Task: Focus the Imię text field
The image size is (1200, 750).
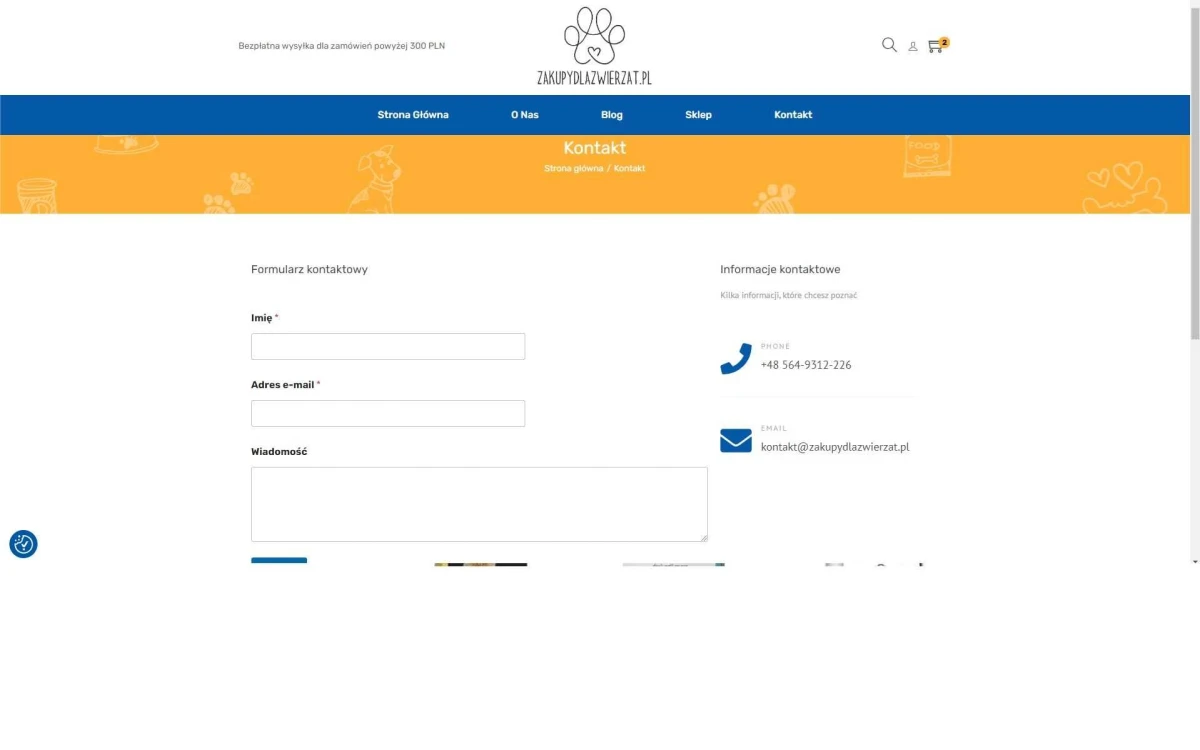Action: 388,347
